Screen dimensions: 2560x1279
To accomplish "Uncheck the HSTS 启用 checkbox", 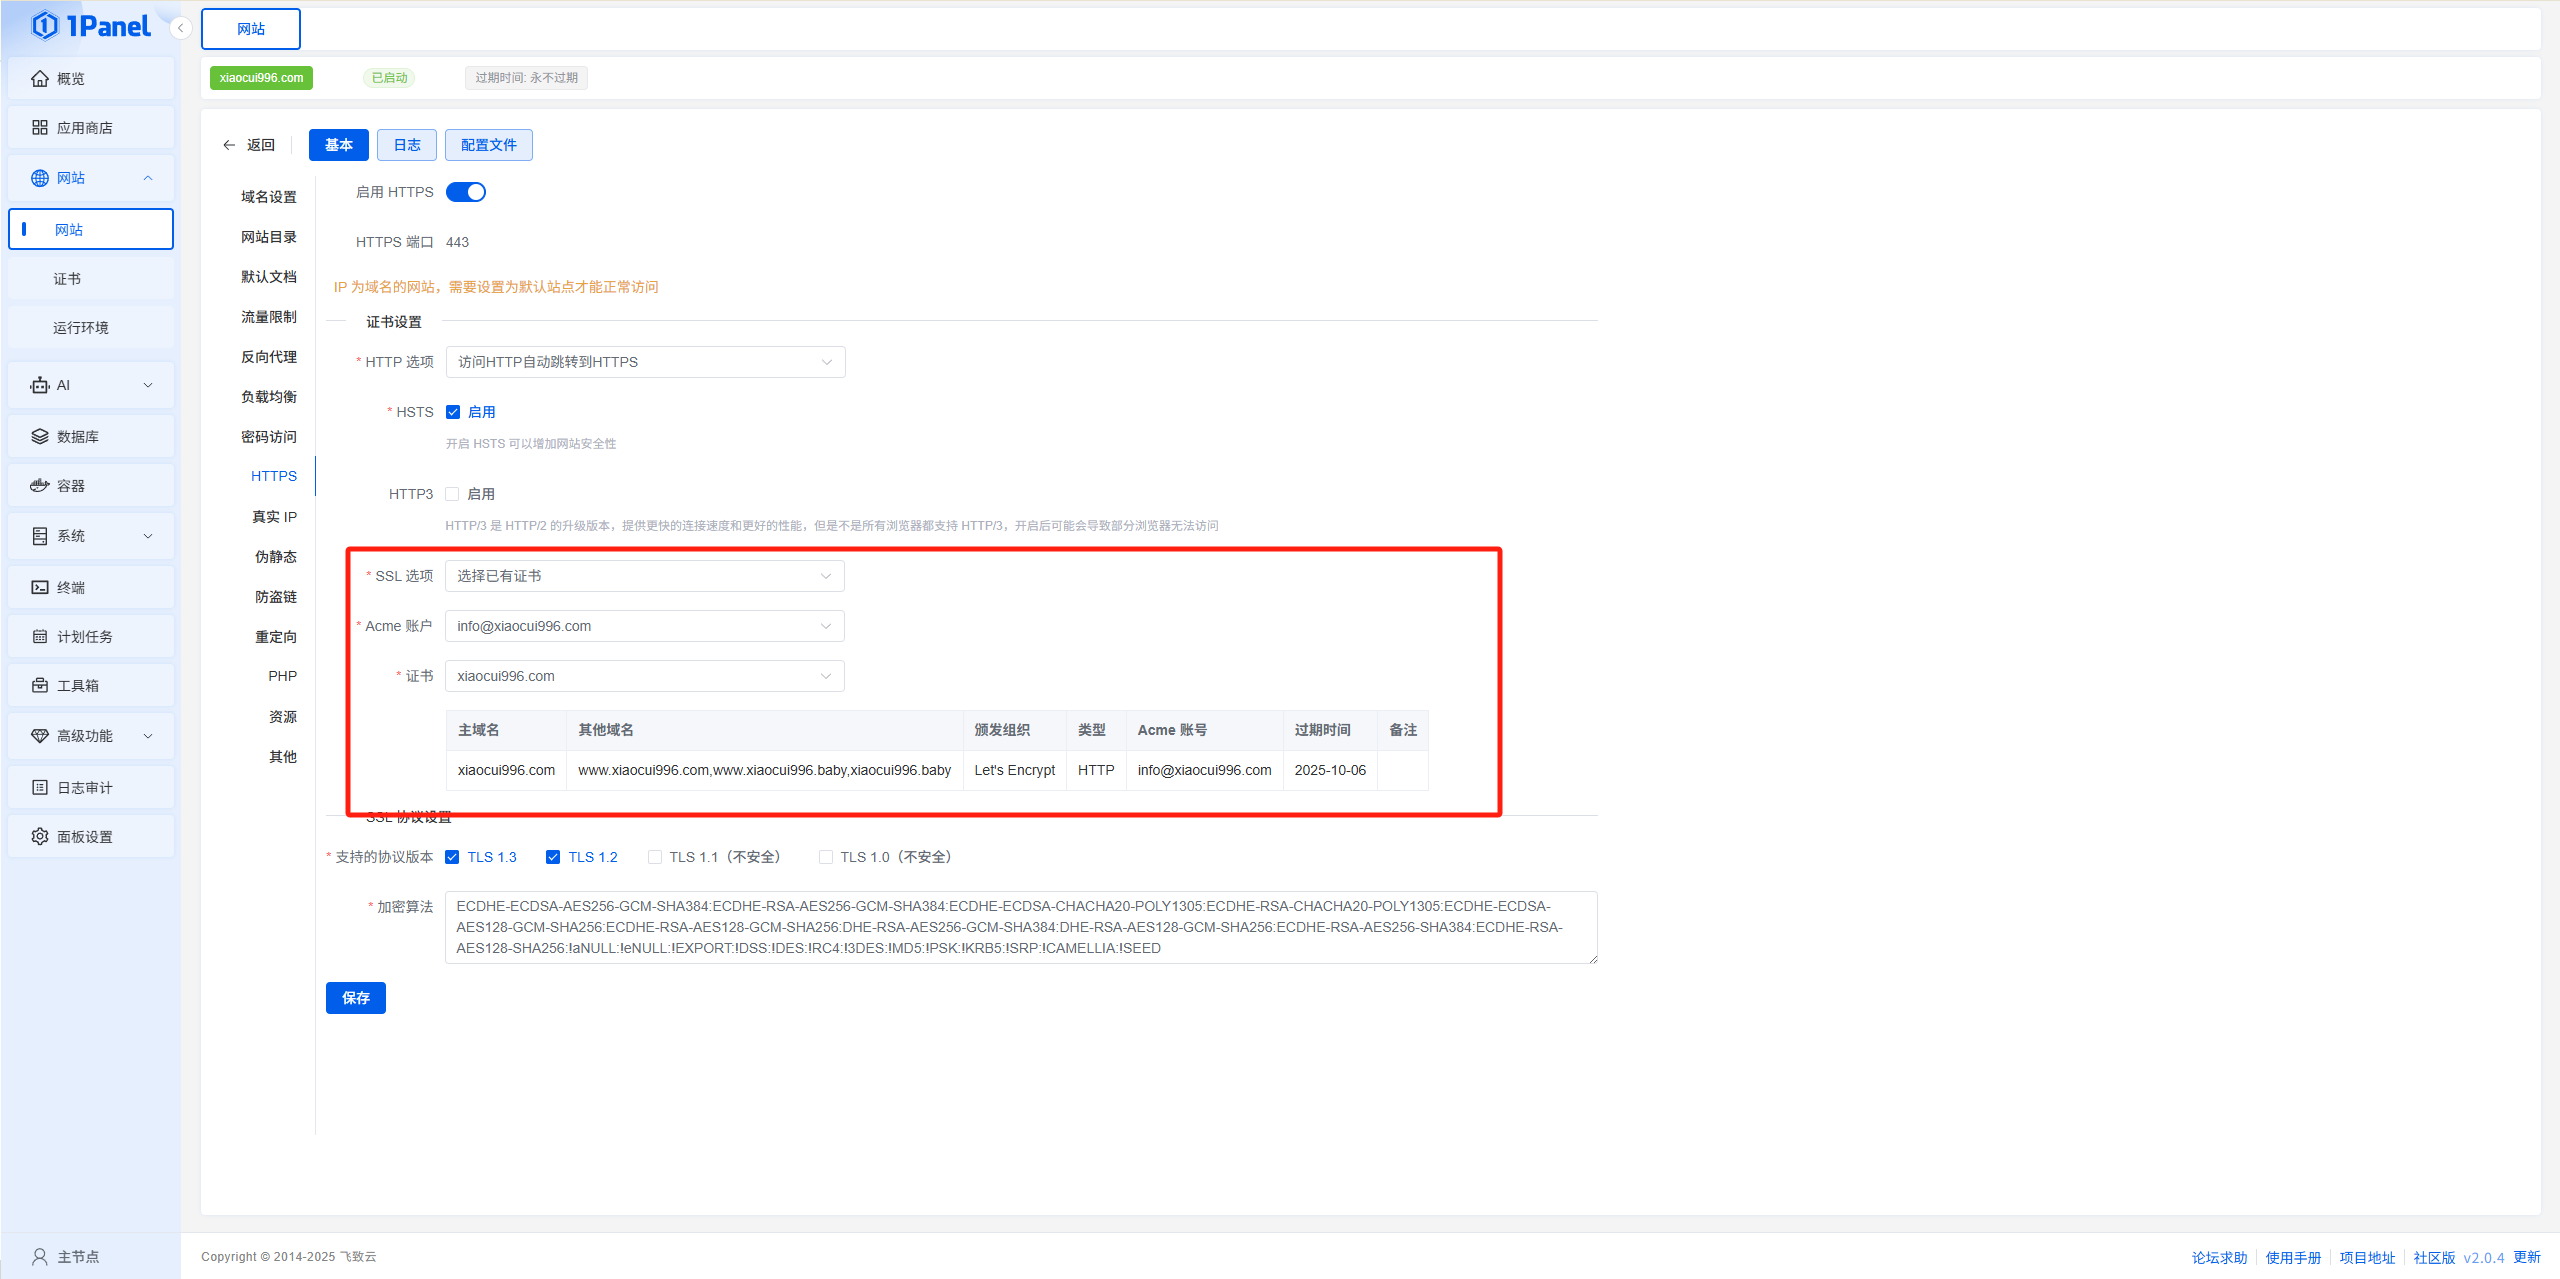I will pyautogui.click(x=453, y=412).
